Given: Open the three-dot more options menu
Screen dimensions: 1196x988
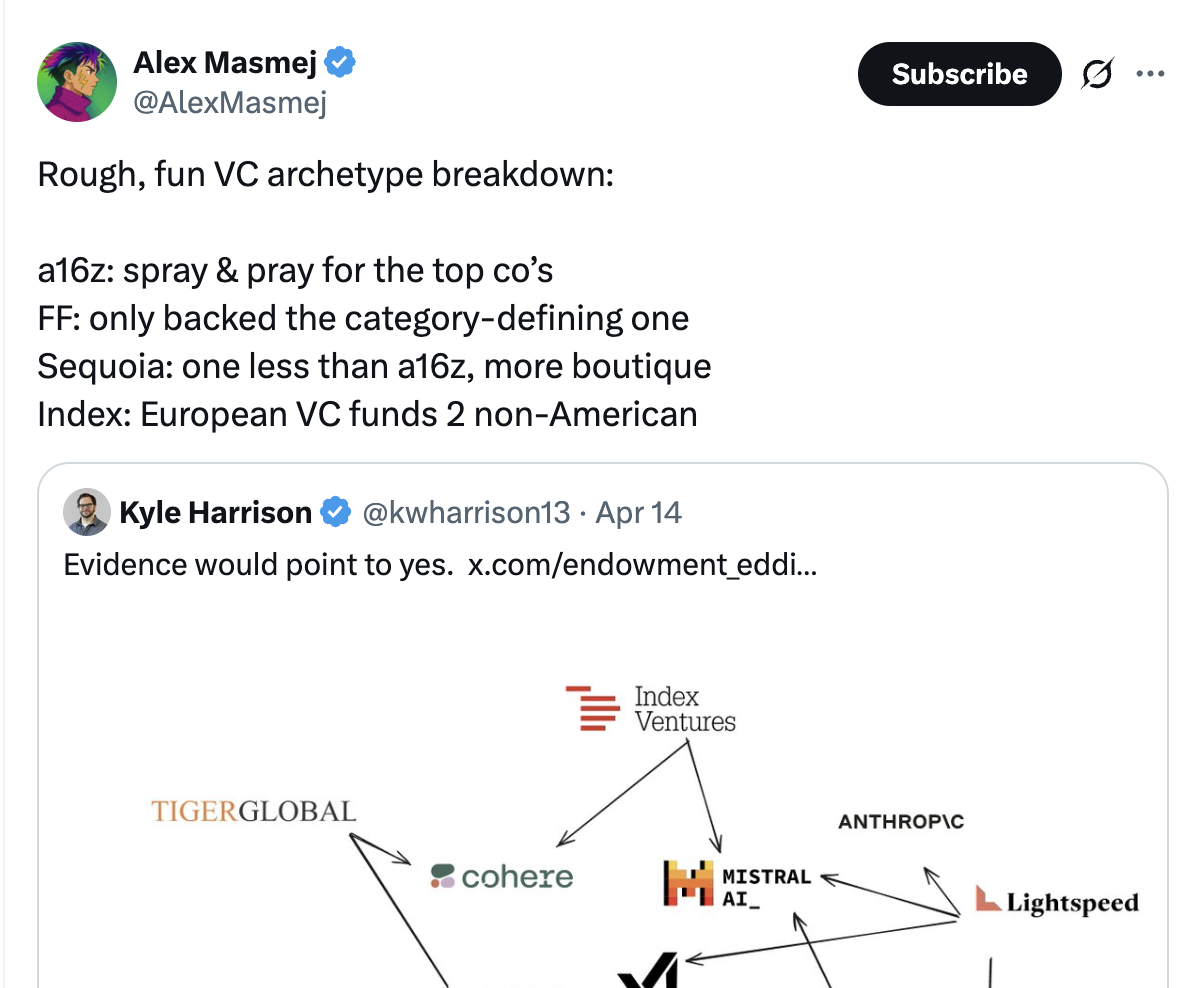Looking at the screenshot, I should click(1150, 74).
